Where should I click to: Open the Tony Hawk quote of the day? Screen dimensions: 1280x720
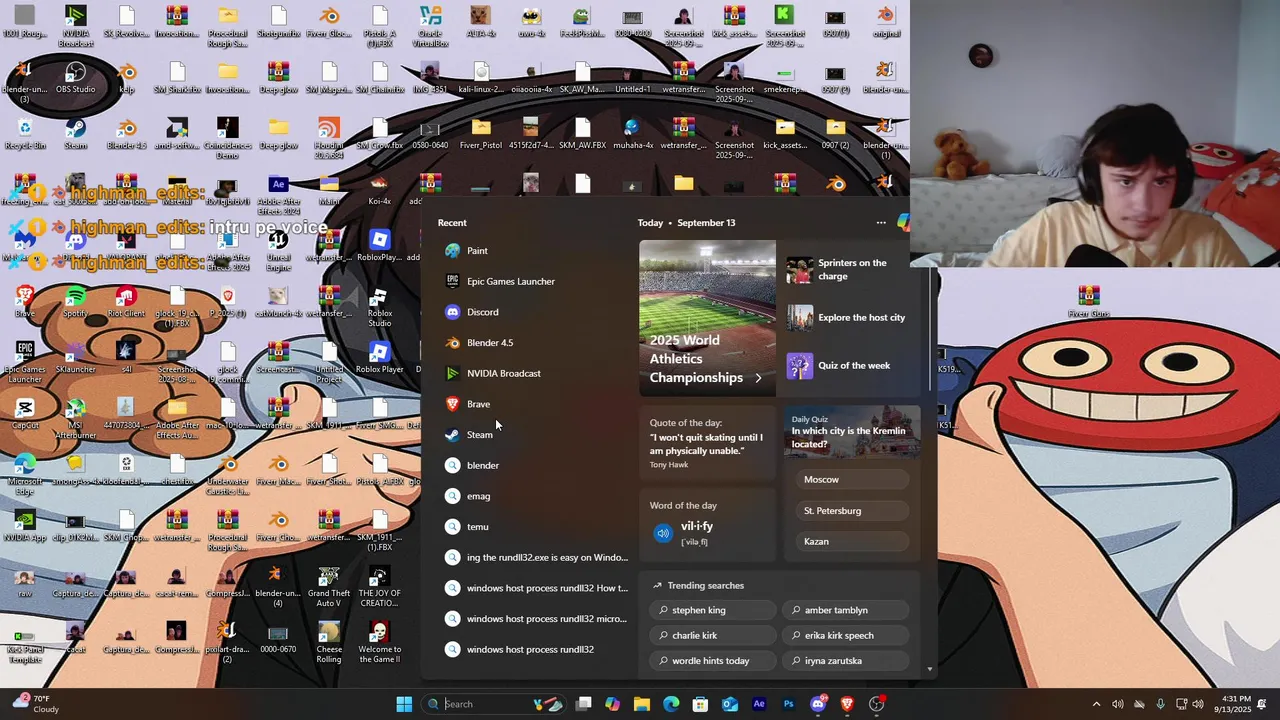(707, 443)
